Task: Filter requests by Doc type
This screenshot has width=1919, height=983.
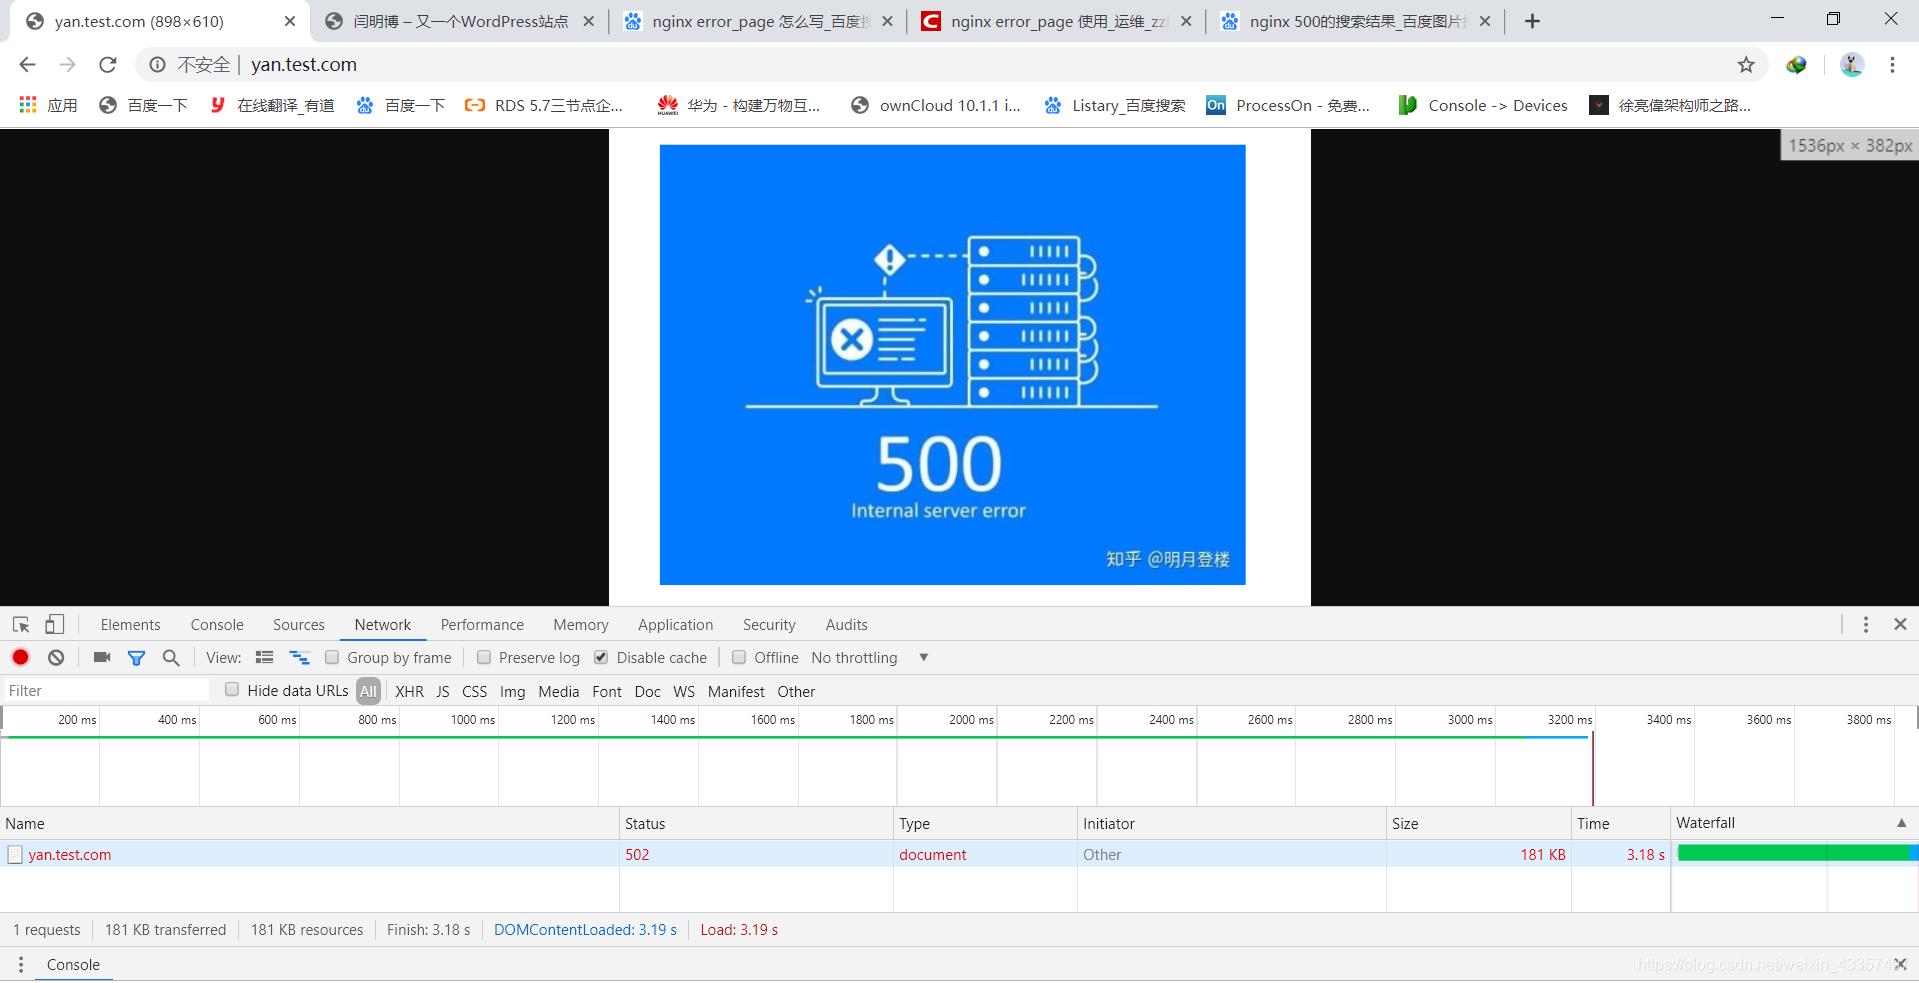Action: click(x=647, y=691)
